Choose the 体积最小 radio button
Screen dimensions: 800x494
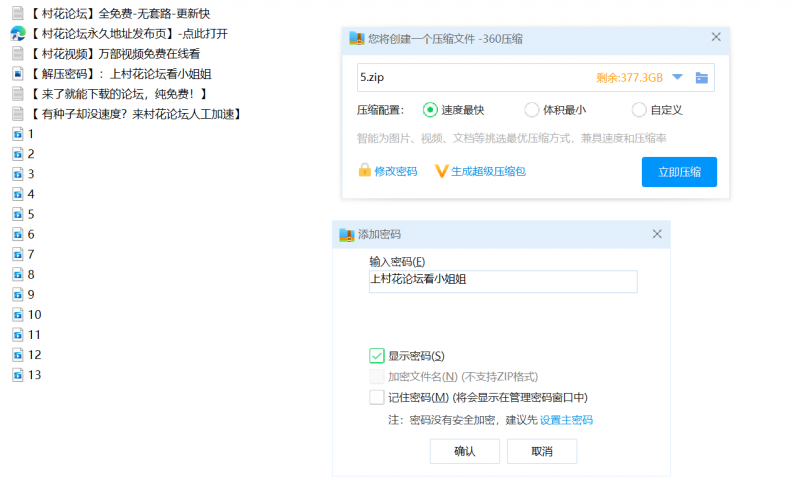tap(532, 110)
